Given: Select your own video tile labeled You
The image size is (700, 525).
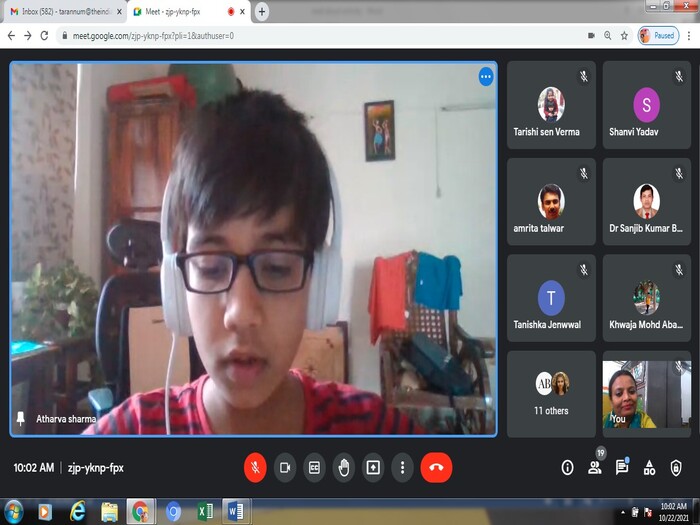Looking at the screenshot, I should pos(647,394).
